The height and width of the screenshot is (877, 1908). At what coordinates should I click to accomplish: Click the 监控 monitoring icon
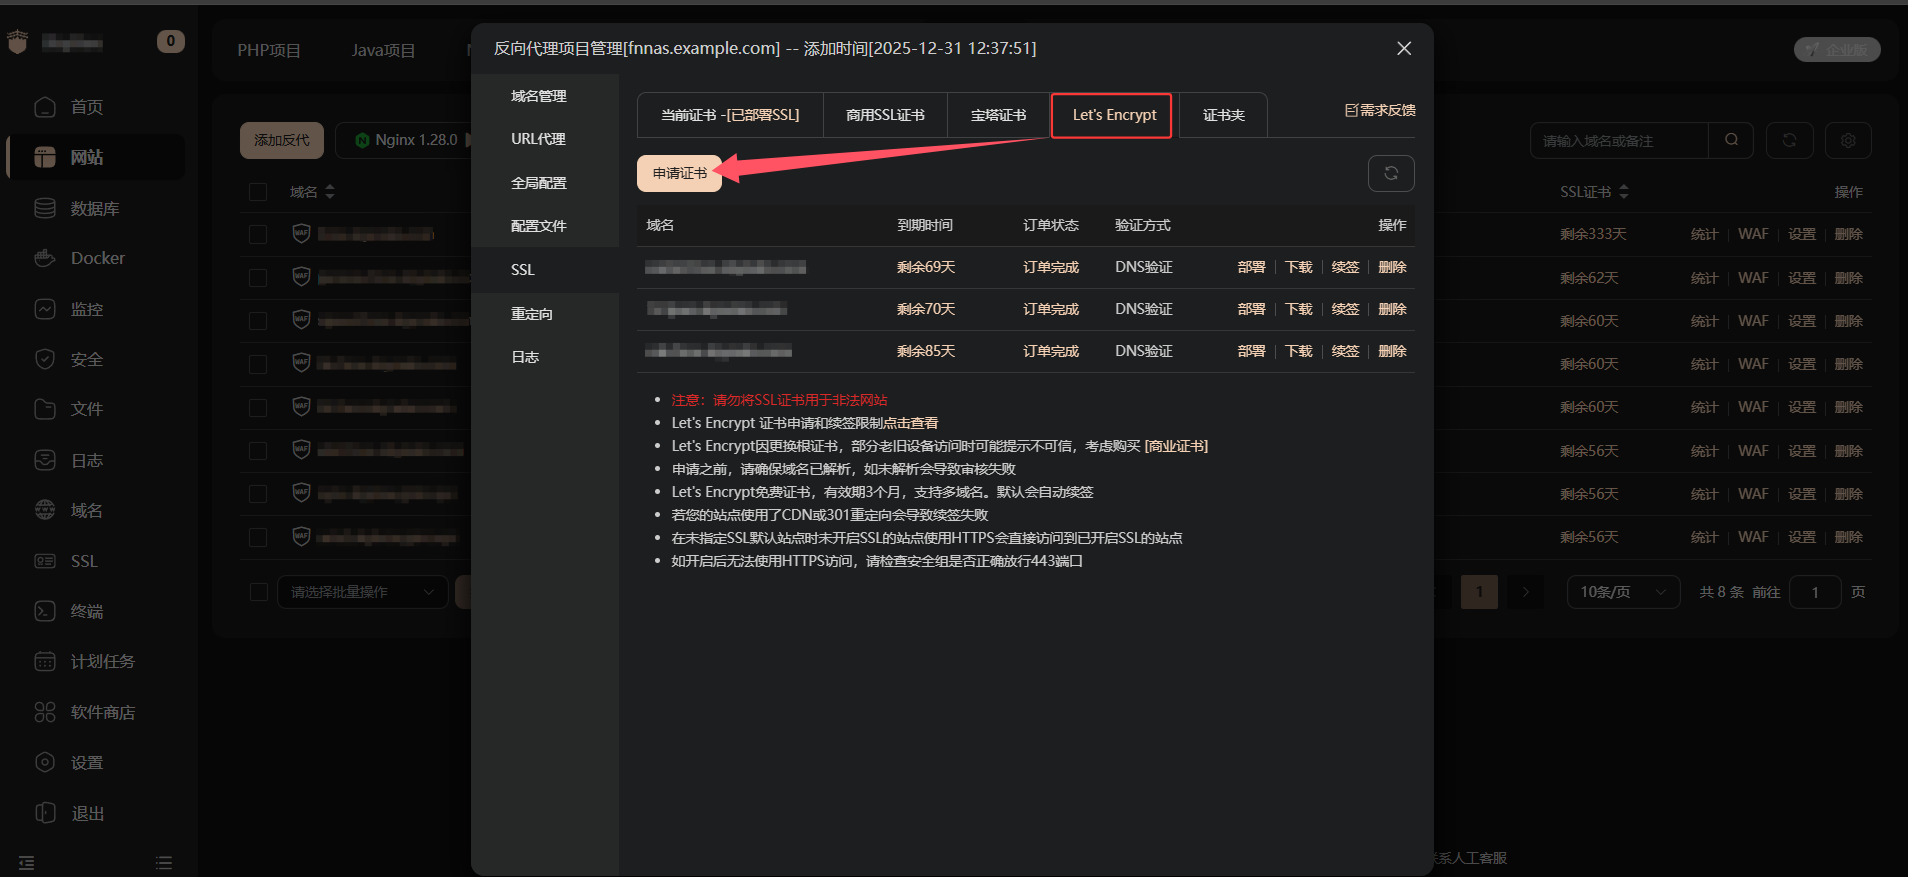pyautogui.click(x=45, y=309)
